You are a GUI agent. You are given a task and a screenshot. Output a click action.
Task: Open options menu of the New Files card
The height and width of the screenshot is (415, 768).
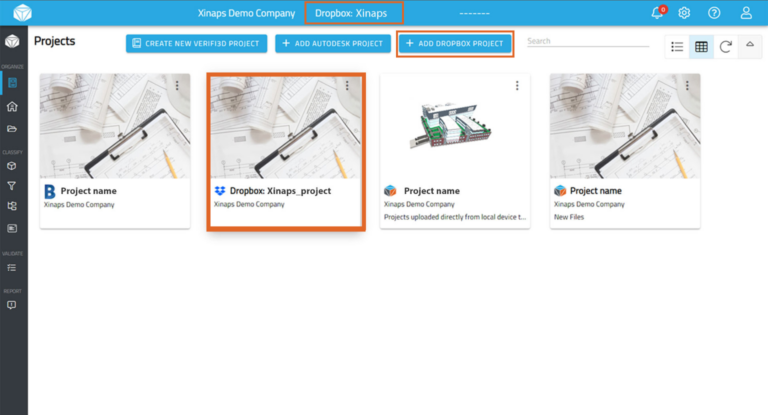pyautogui.click(x=687, y=86)
